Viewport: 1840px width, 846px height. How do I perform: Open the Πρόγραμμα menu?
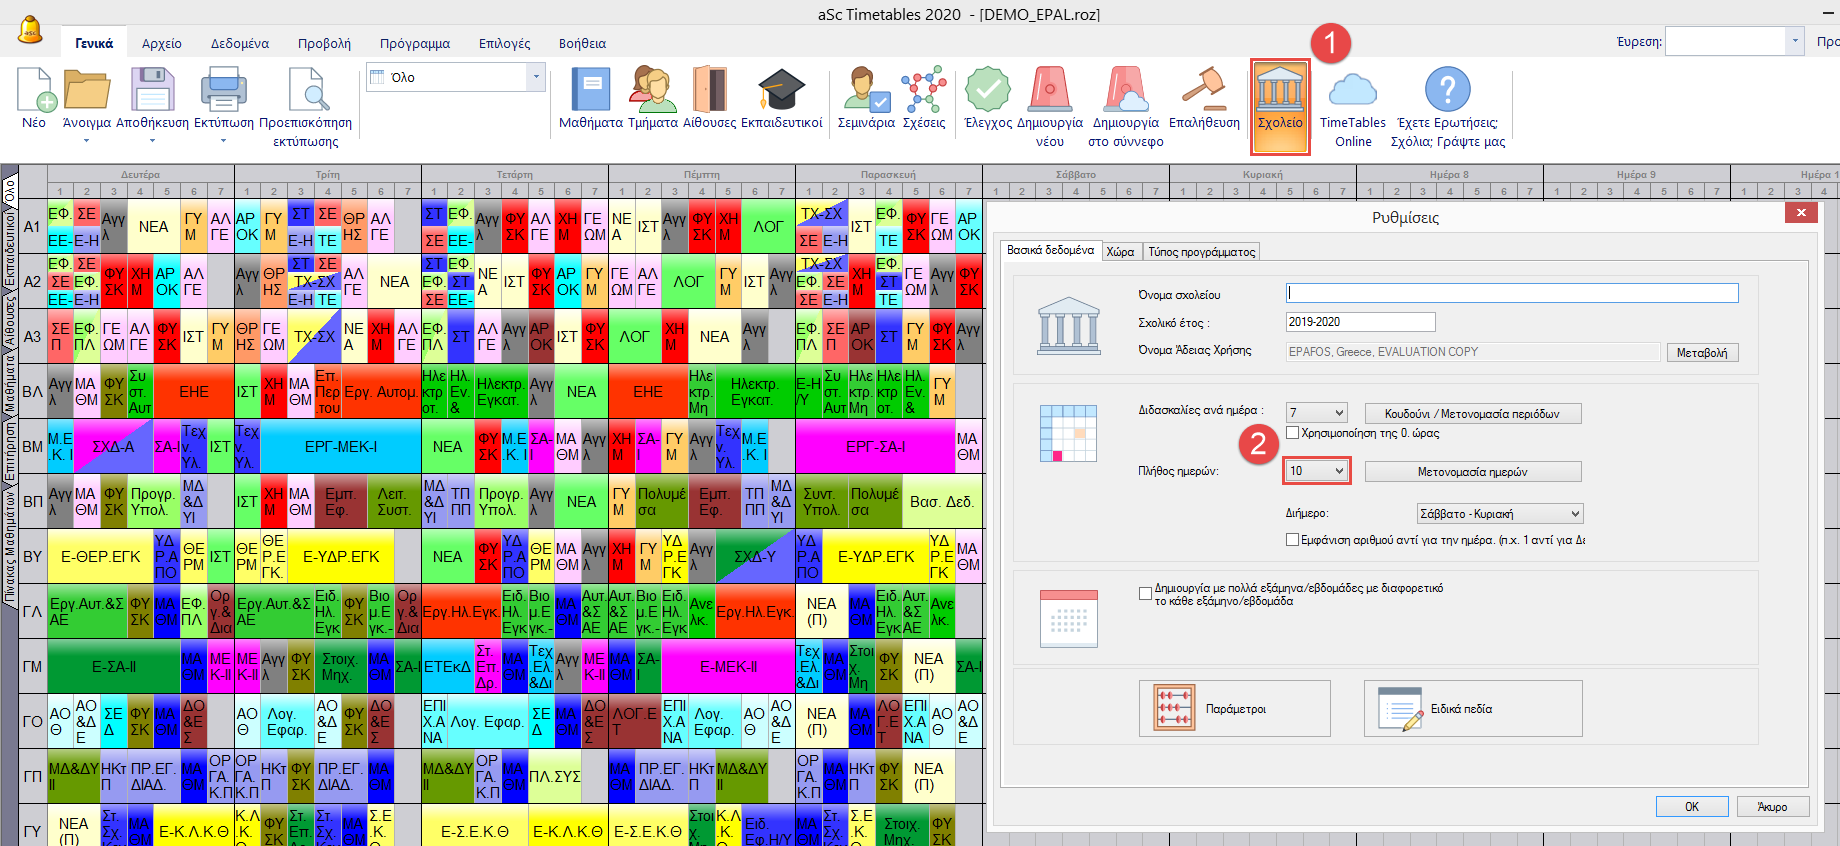[414, 43]
